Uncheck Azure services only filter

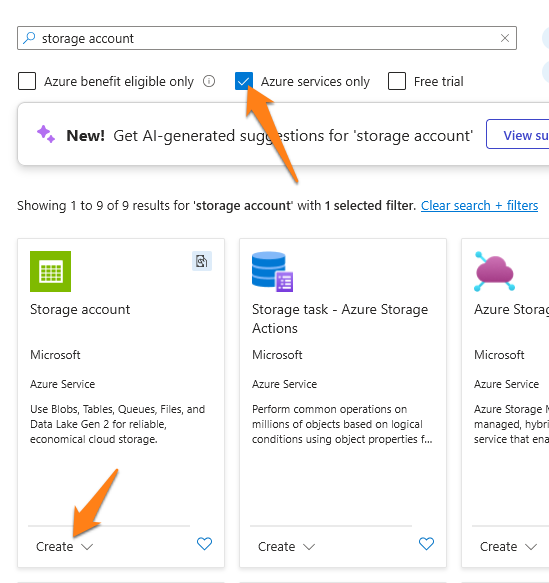click(244, 81)
